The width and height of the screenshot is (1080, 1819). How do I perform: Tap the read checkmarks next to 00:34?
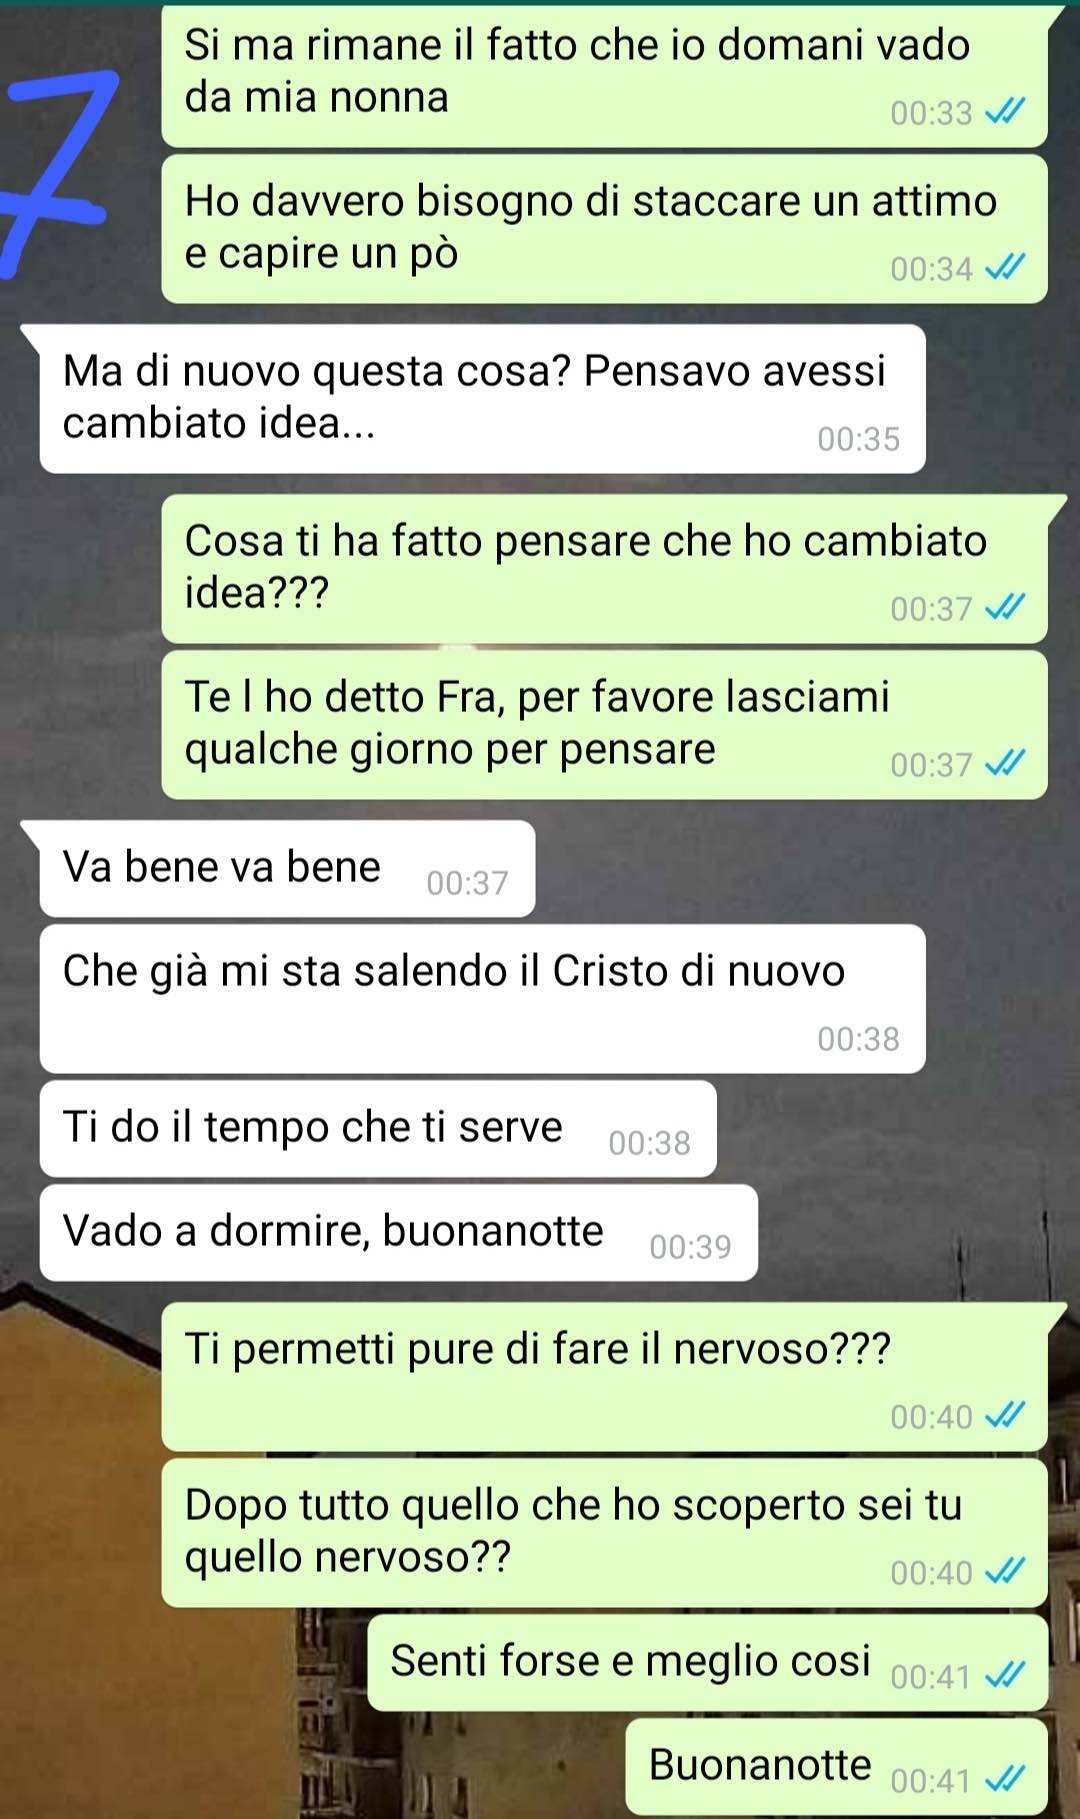(x=1005, y=268)
